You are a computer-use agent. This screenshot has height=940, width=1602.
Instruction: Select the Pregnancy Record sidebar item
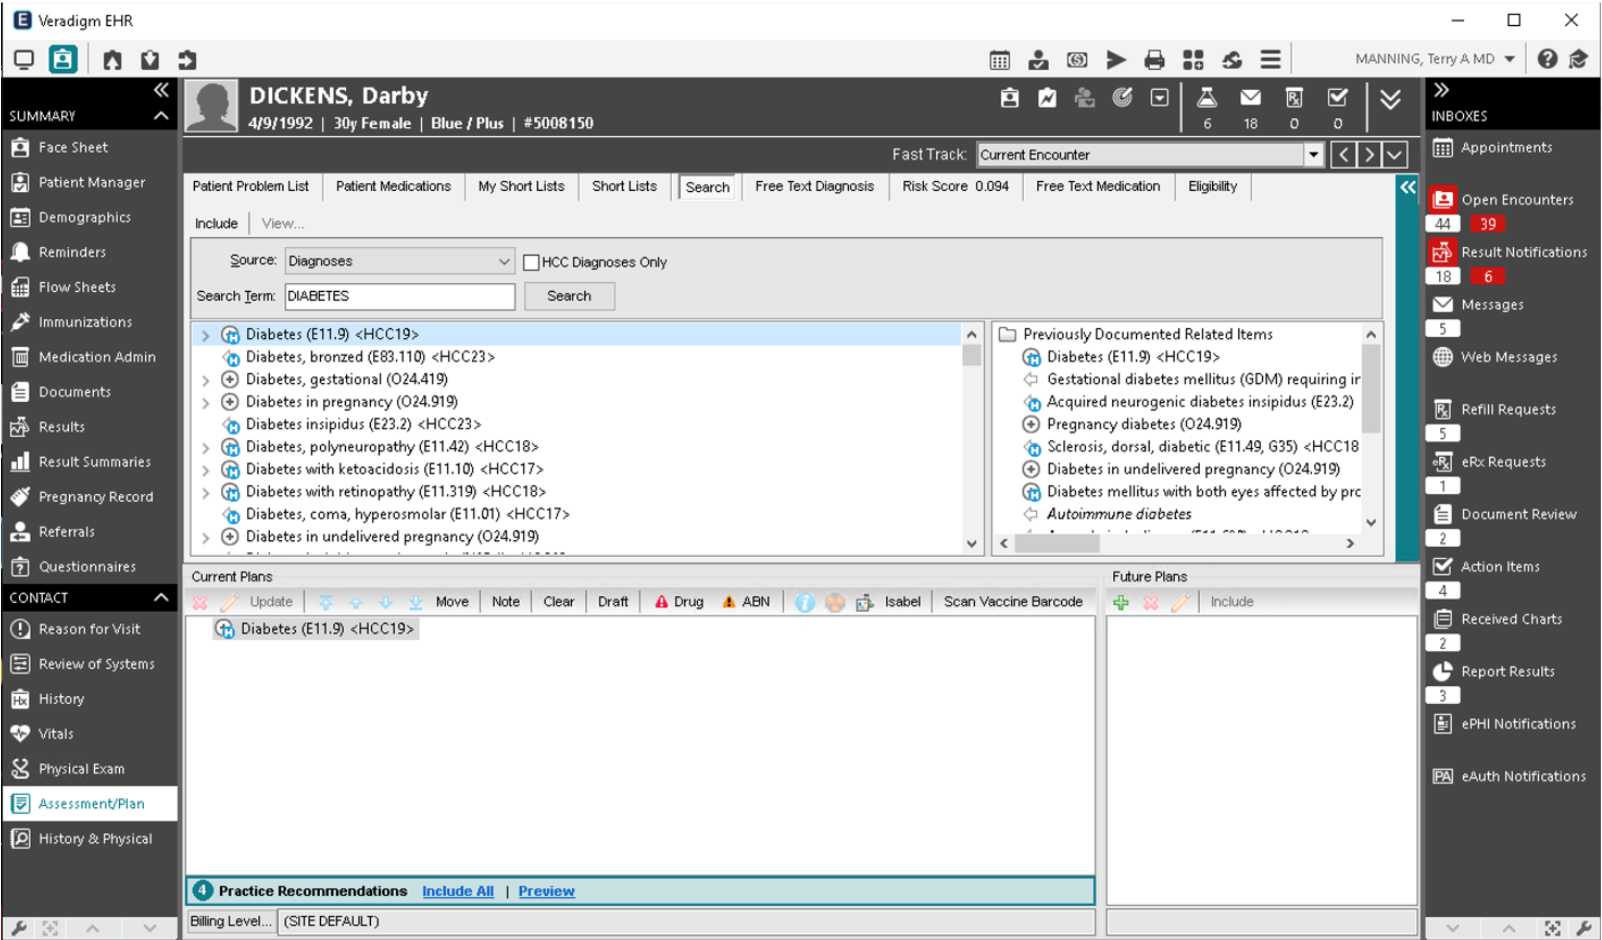click(x=96, y=496)
